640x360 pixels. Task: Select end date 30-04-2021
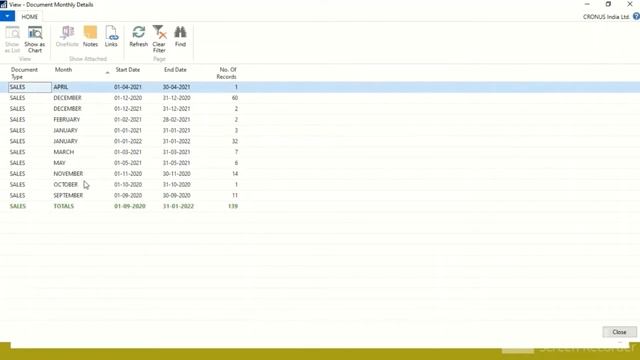176,87
